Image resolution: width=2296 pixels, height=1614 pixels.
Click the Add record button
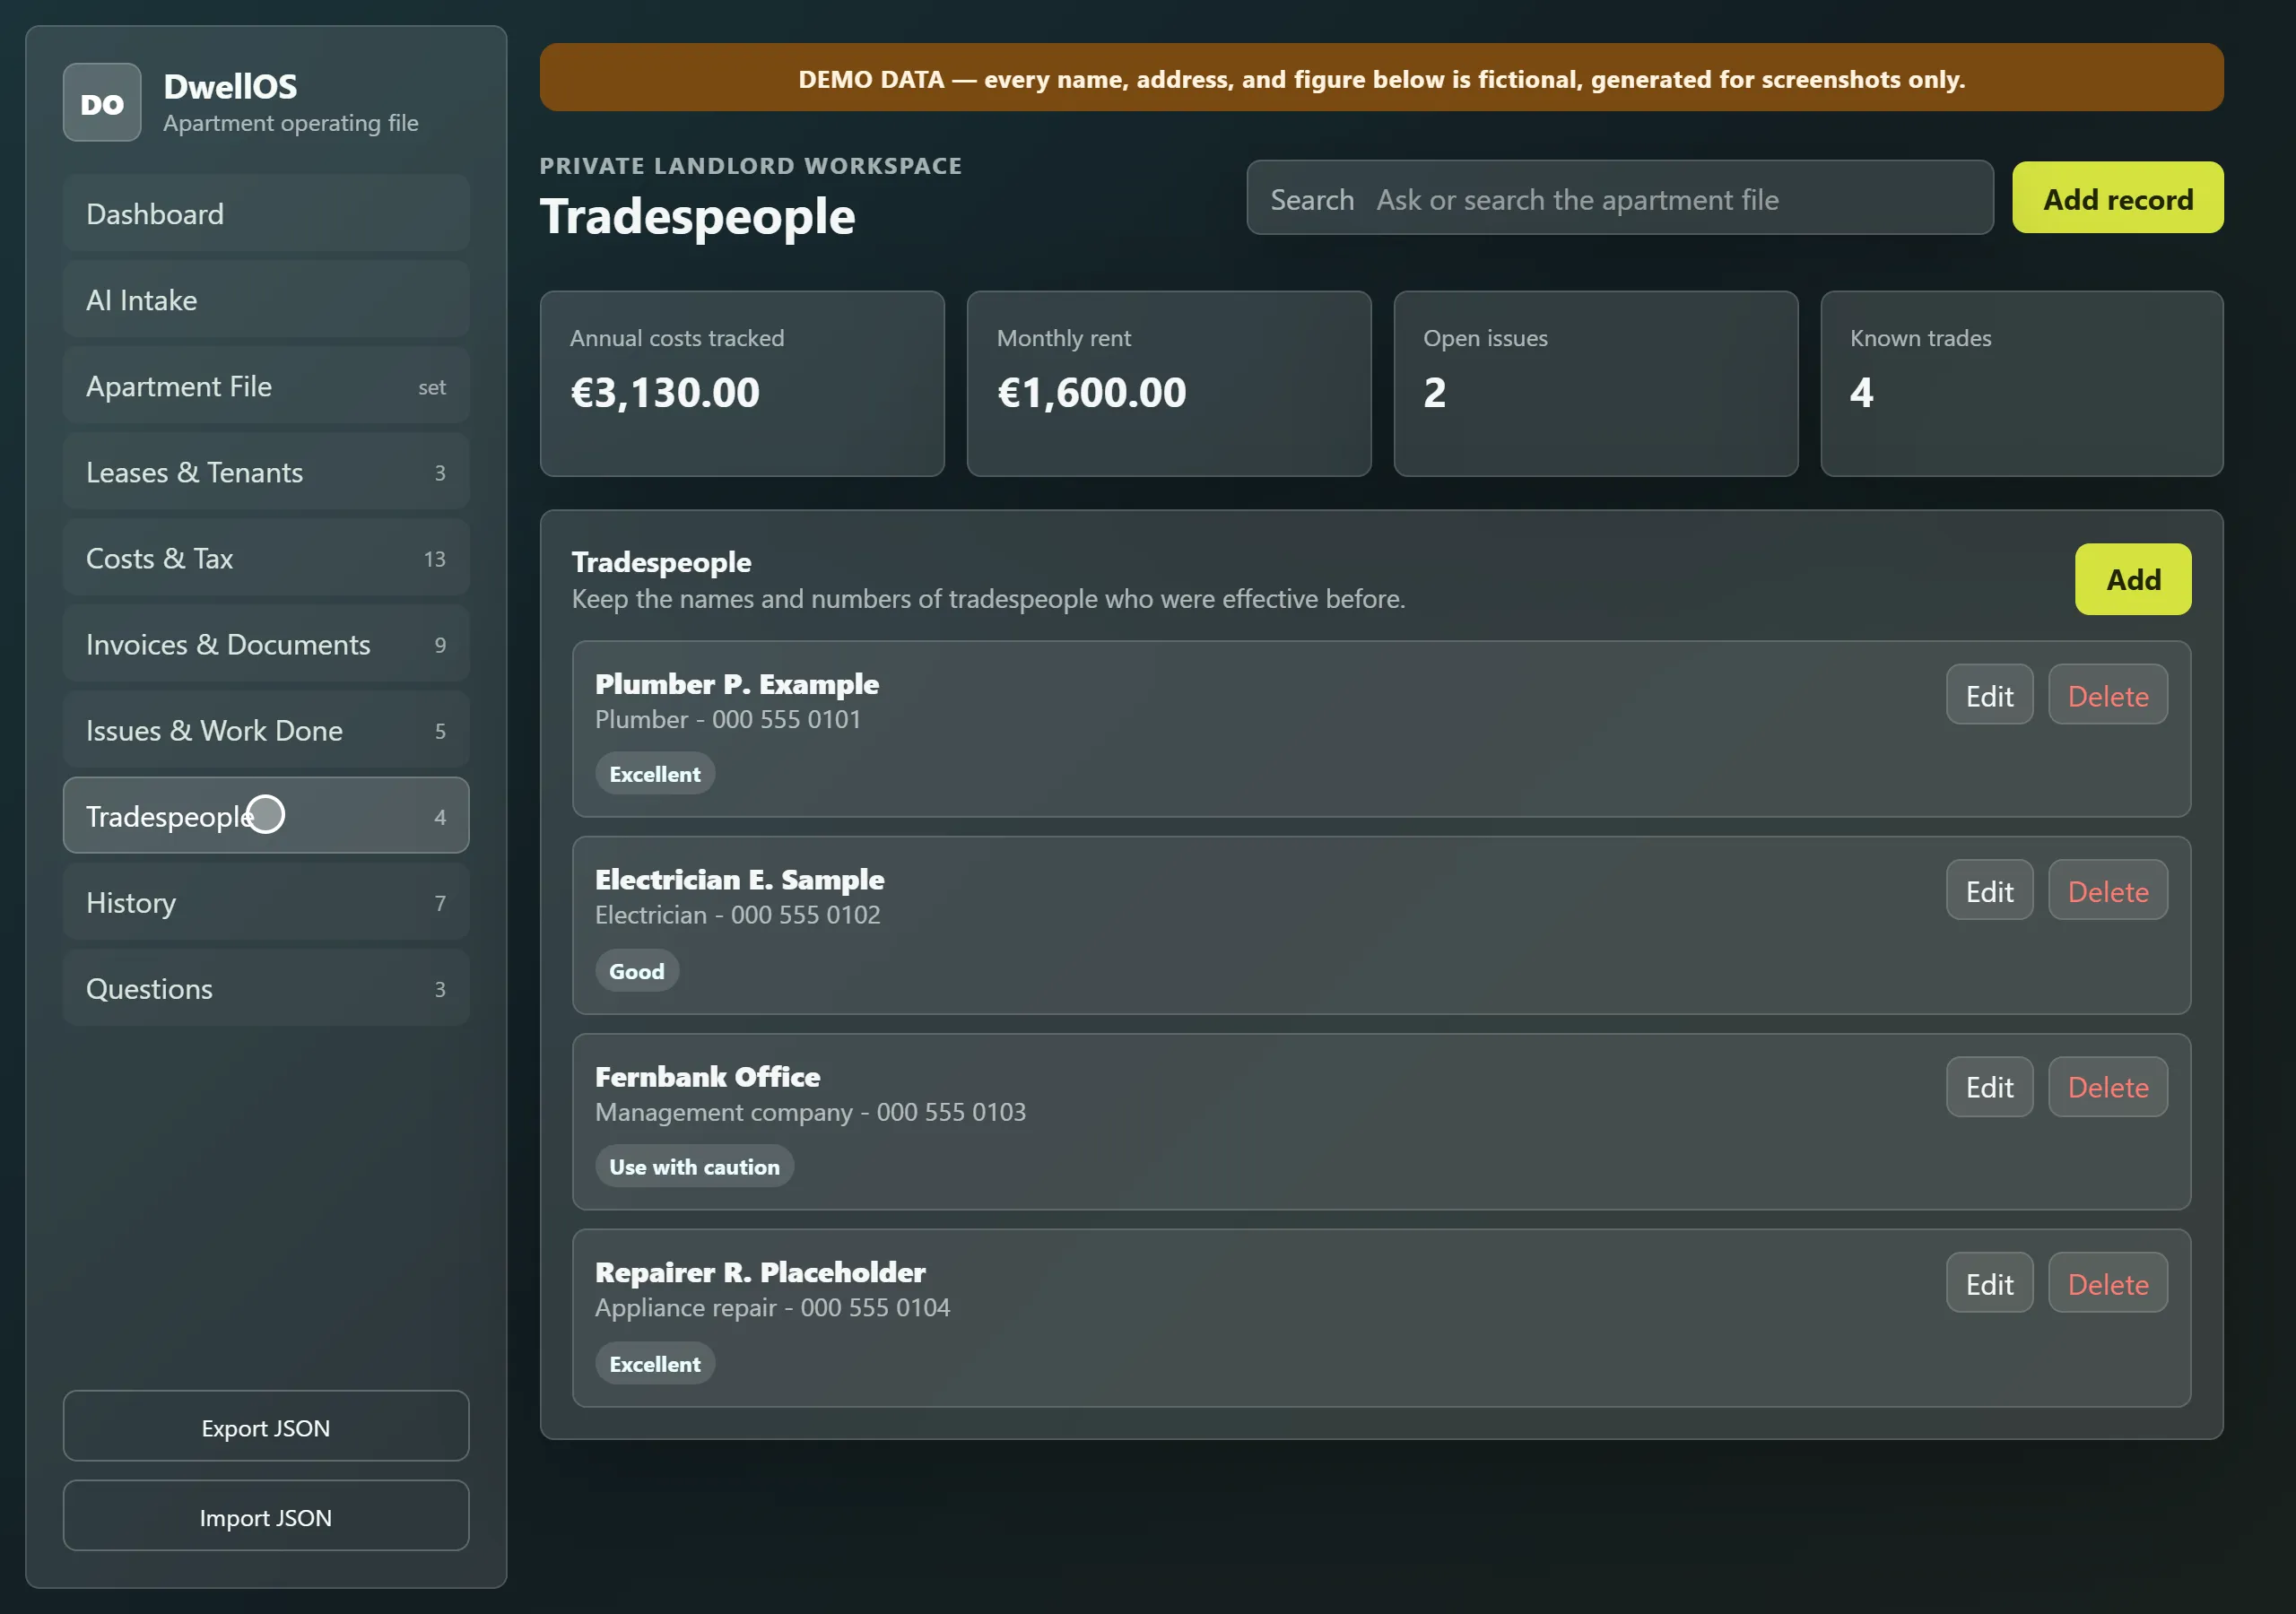pos(2117,199)
